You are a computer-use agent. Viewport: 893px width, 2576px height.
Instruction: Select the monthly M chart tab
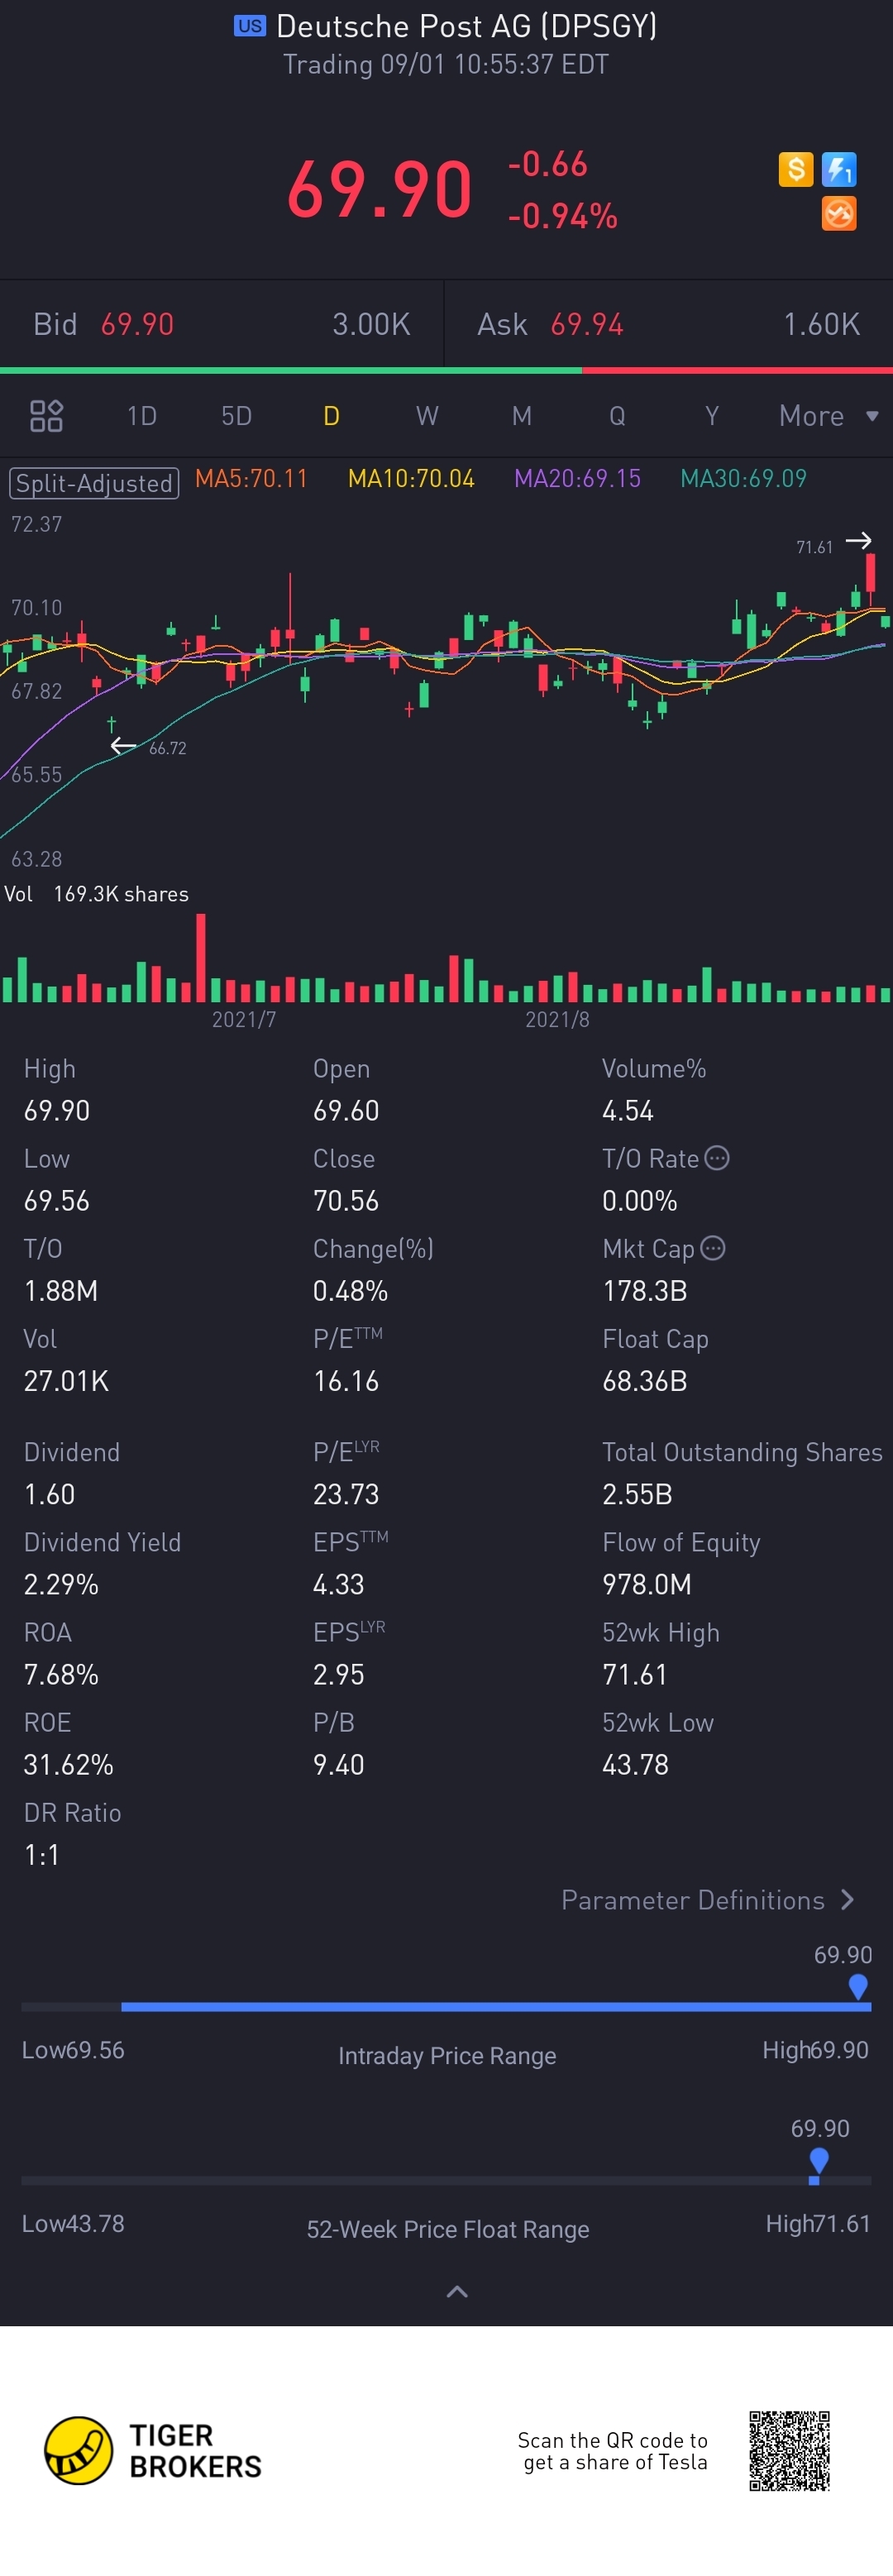click(x=522, y=416)
